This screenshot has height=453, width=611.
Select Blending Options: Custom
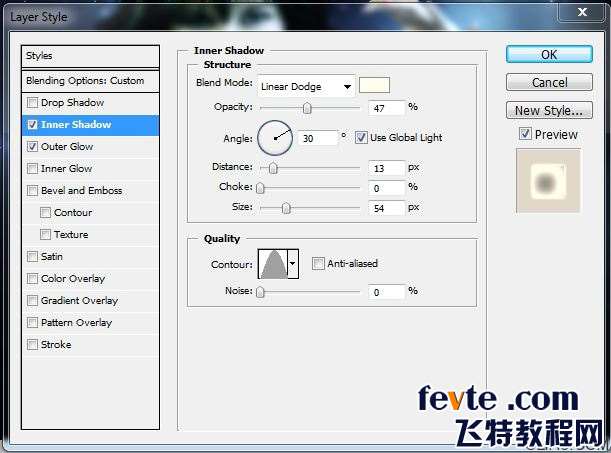point(90,81)
